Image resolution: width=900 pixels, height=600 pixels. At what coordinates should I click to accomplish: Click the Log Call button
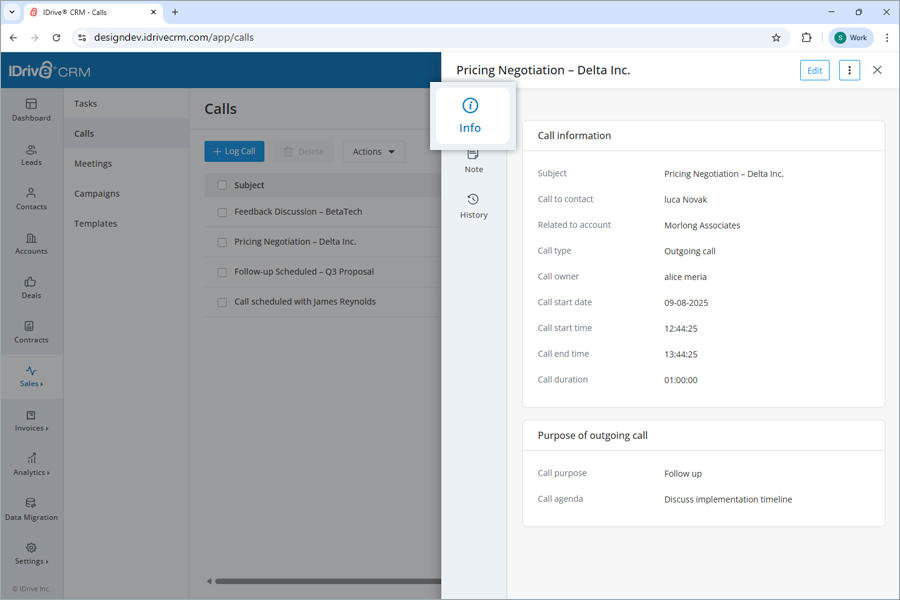click(x=234, y=151)
